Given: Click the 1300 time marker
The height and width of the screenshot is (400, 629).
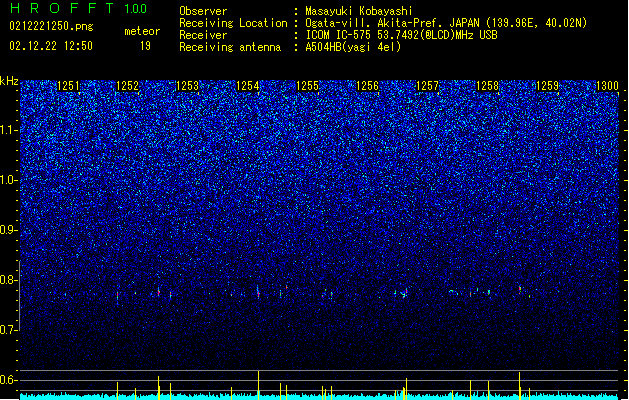Looking at the screenshot, I should click(x=607, y=86).
